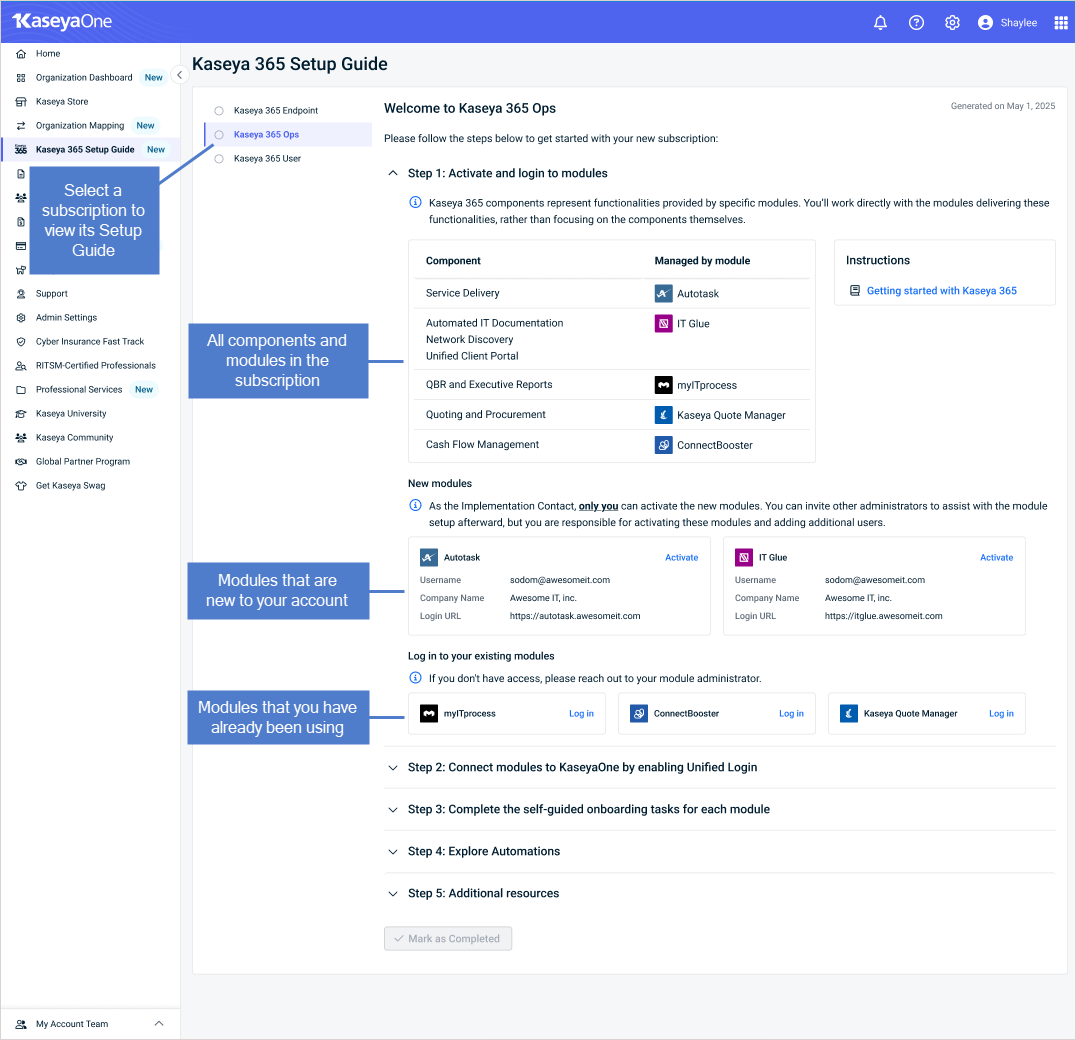Click the Cash Flow Management row

tap(611, 445)
